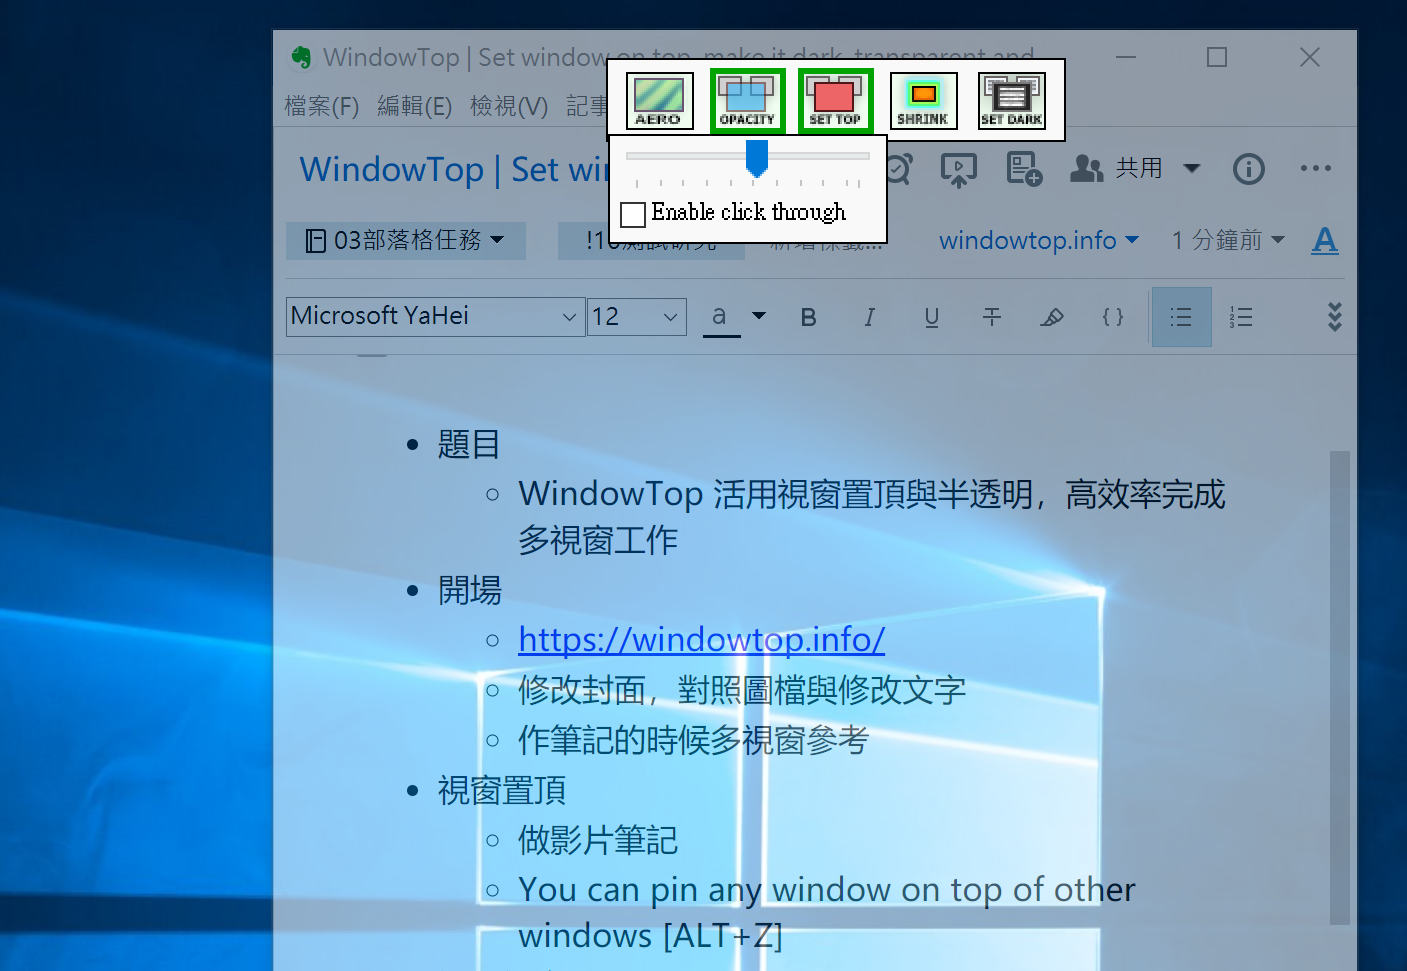Screen dimensions: 1407x971
Task: Toggle the SET TOP button
Action: [835, 101]
